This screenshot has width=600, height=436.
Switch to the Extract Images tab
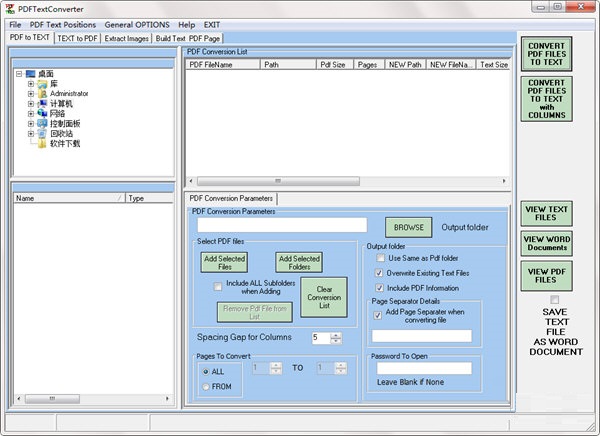[x=127, y=38]
